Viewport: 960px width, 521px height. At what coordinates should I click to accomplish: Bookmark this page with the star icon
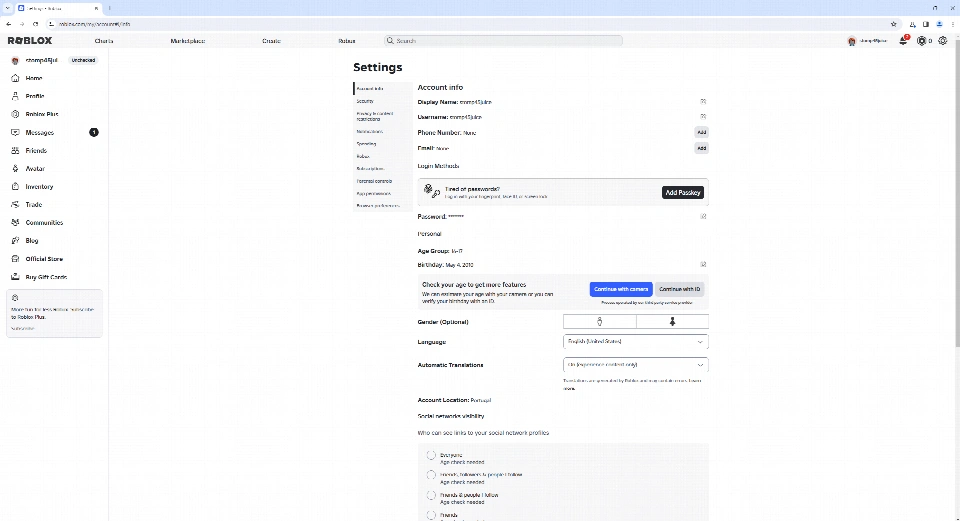pyautogui.click(x=893, y=24)
